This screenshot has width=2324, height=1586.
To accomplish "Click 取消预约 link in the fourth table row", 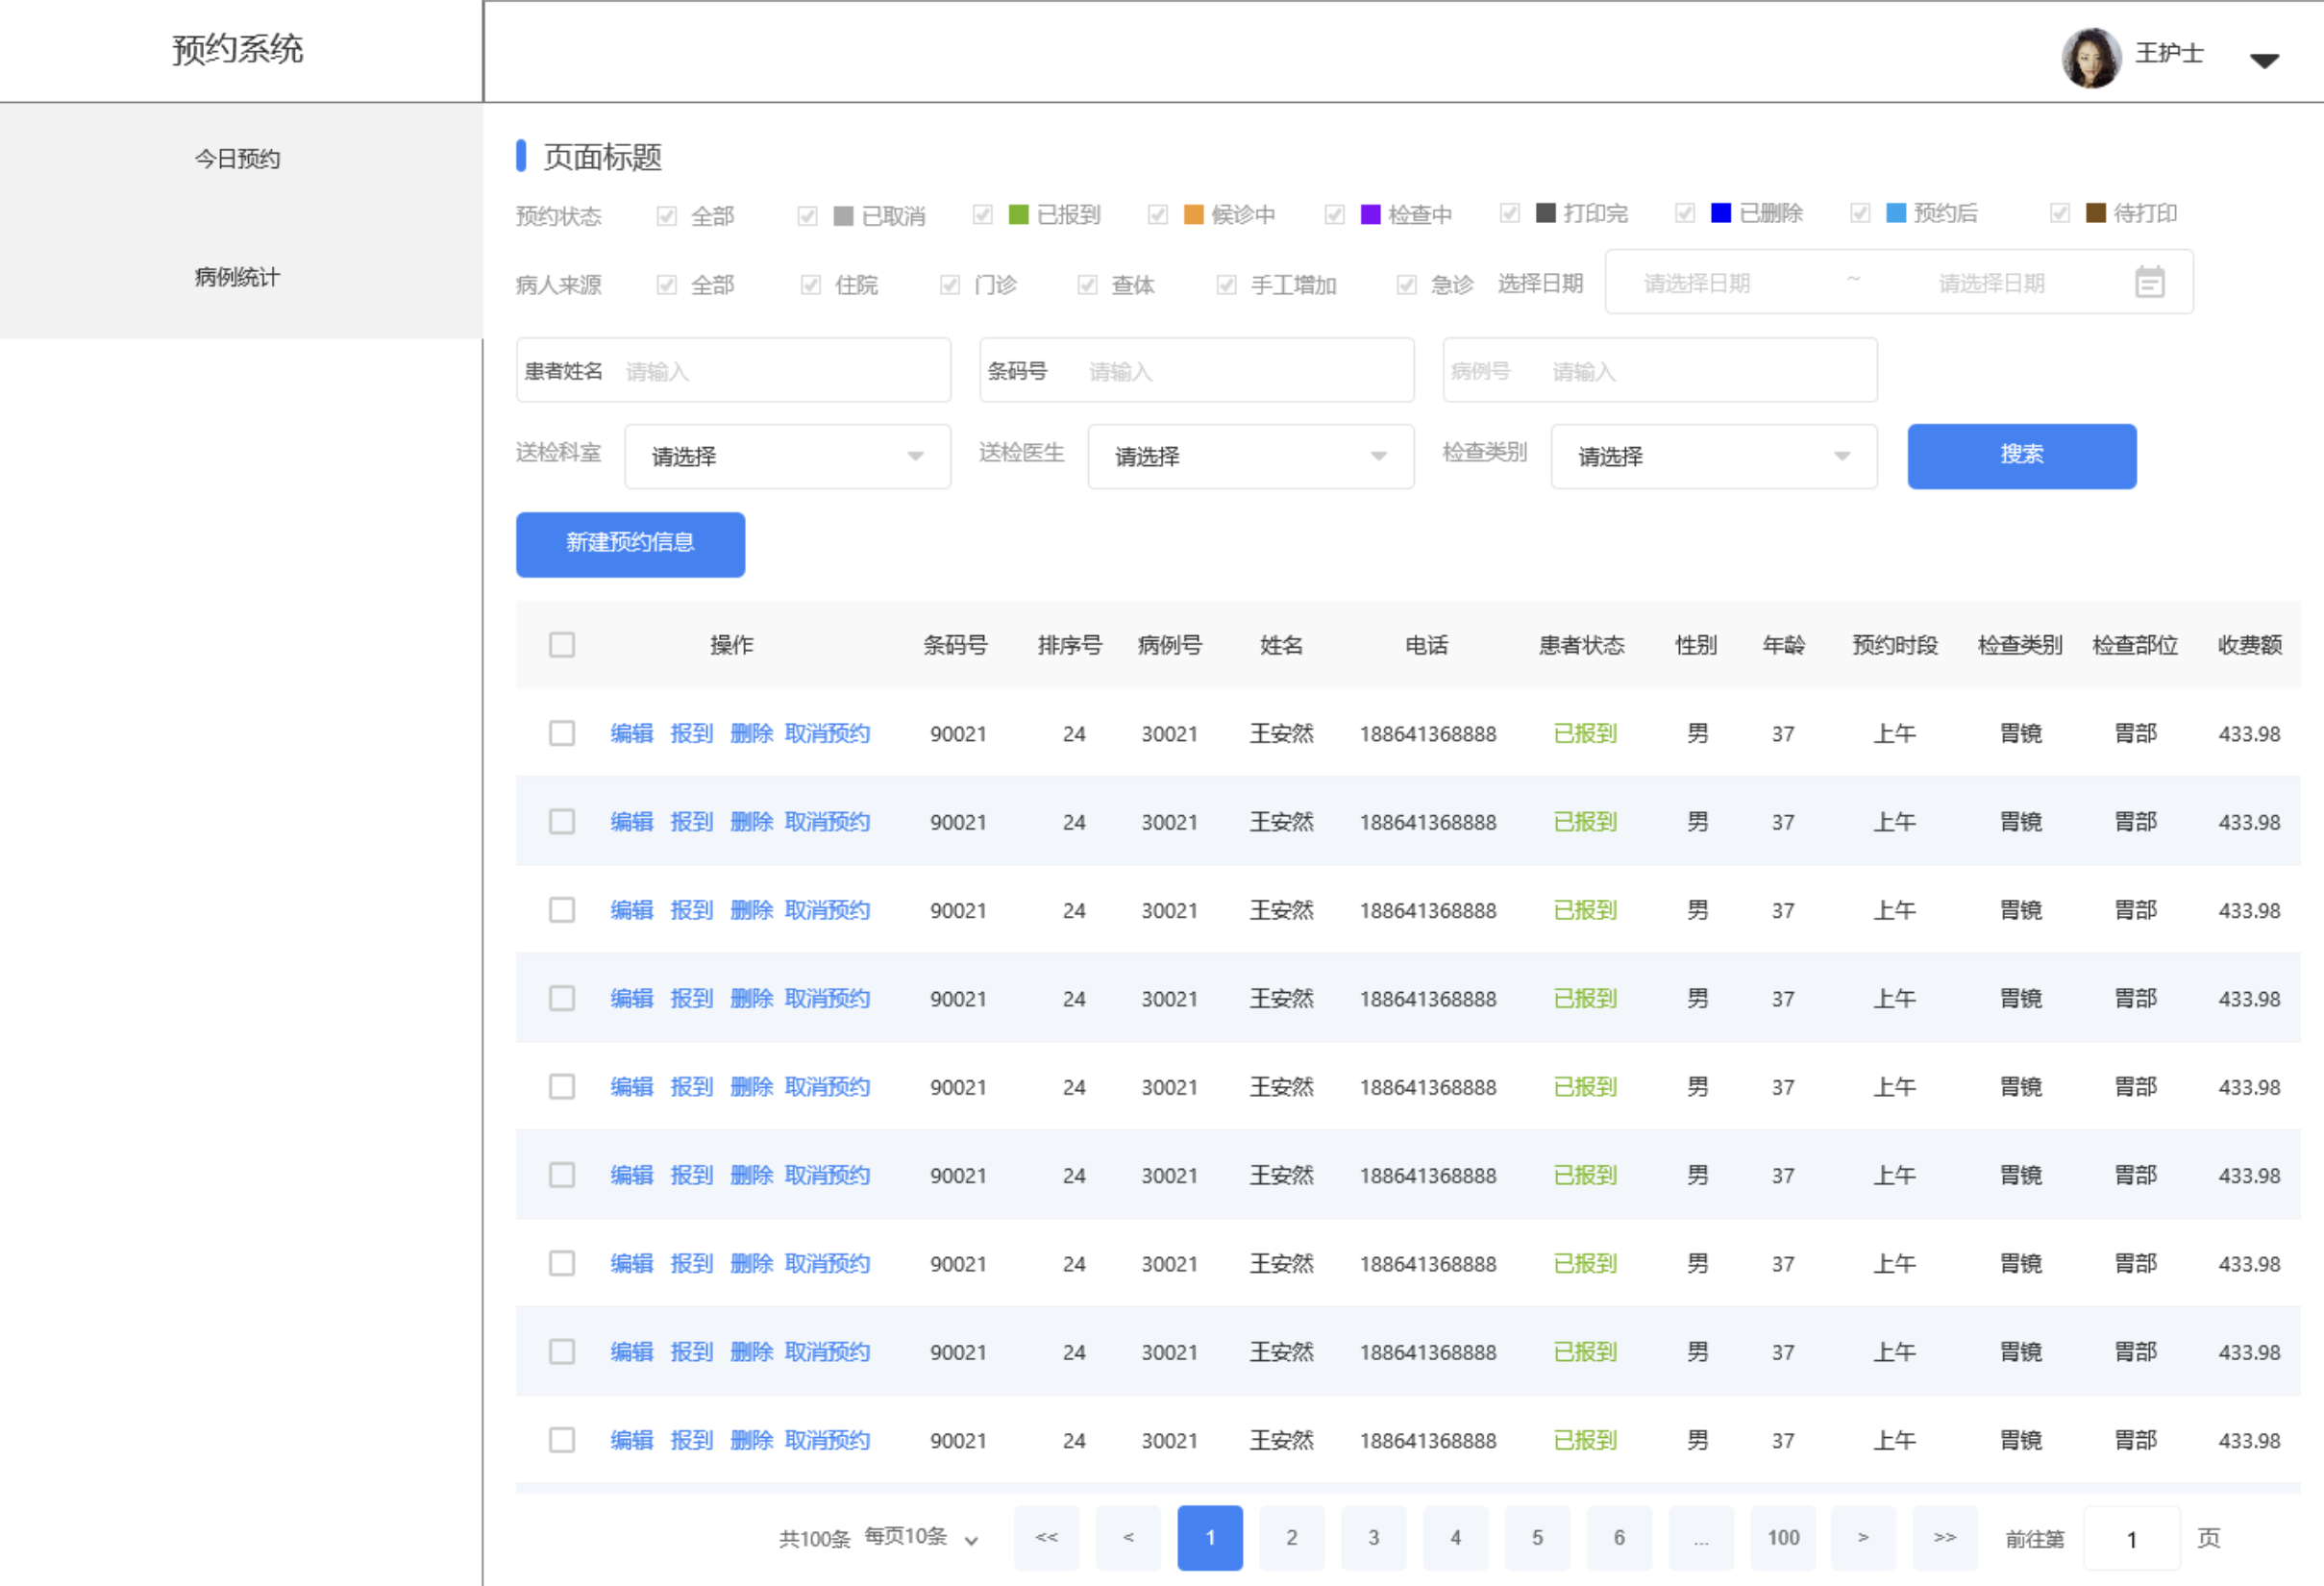I will (827, 998).
